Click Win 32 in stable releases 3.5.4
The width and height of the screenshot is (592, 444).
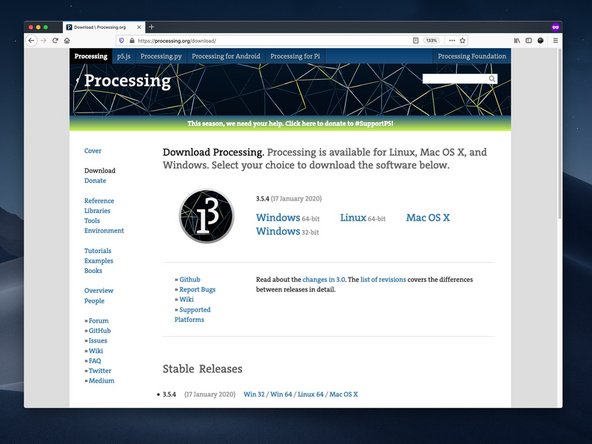point(254,394)
